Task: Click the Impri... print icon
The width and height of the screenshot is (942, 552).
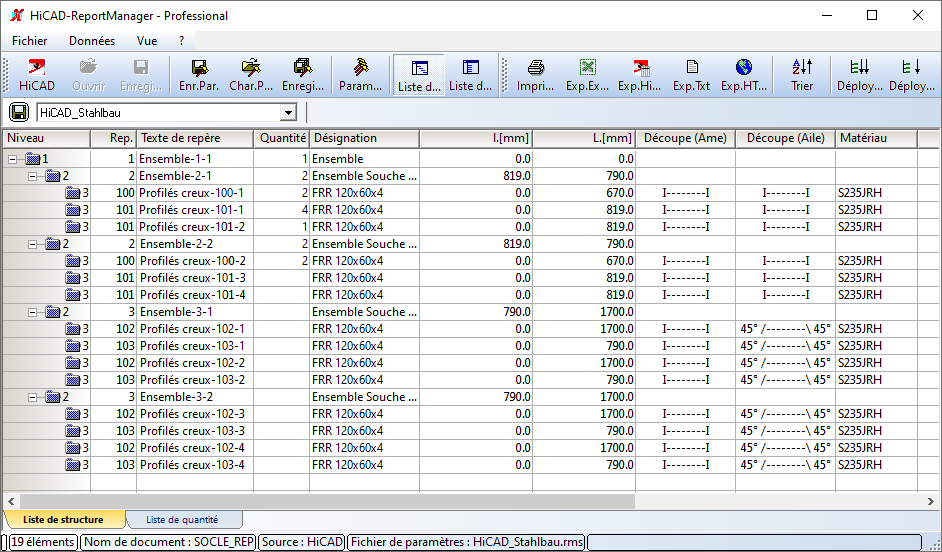Action: (536, 75)
